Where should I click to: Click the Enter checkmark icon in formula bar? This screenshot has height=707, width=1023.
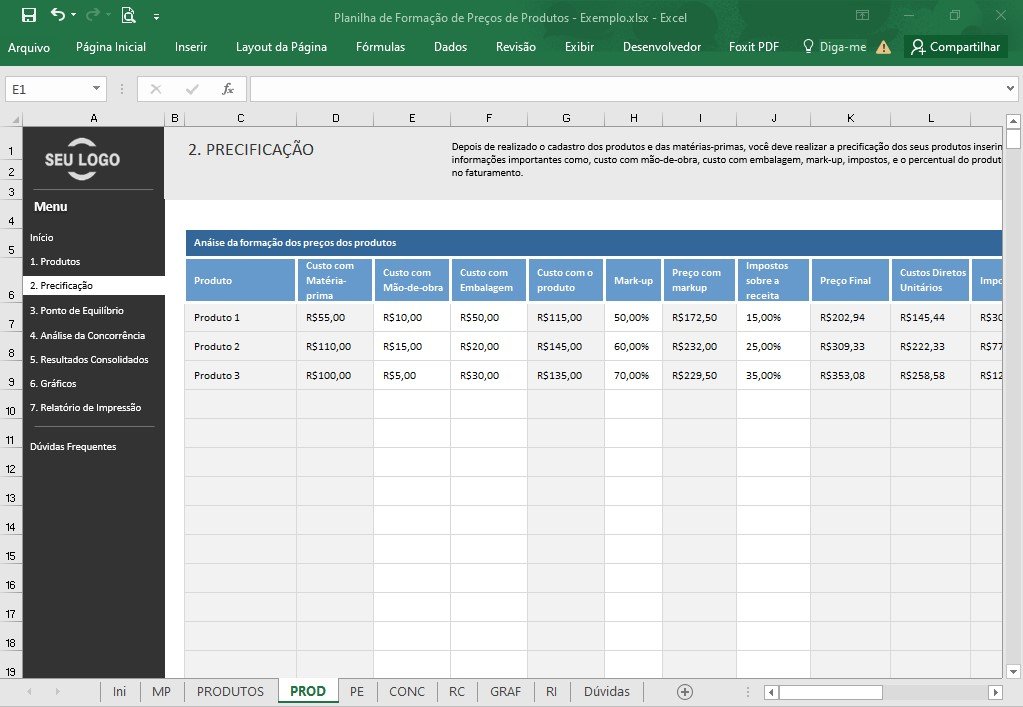(192, 89)
